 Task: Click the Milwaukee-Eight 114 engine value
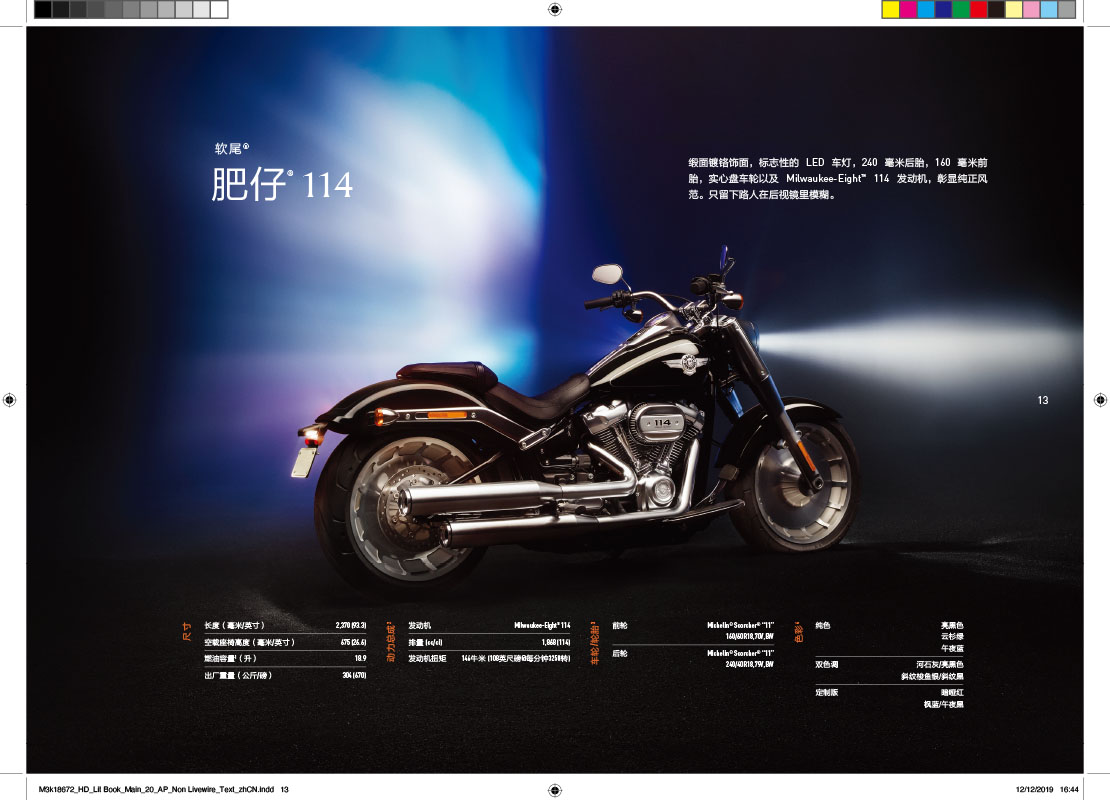(x=542, y=626)
